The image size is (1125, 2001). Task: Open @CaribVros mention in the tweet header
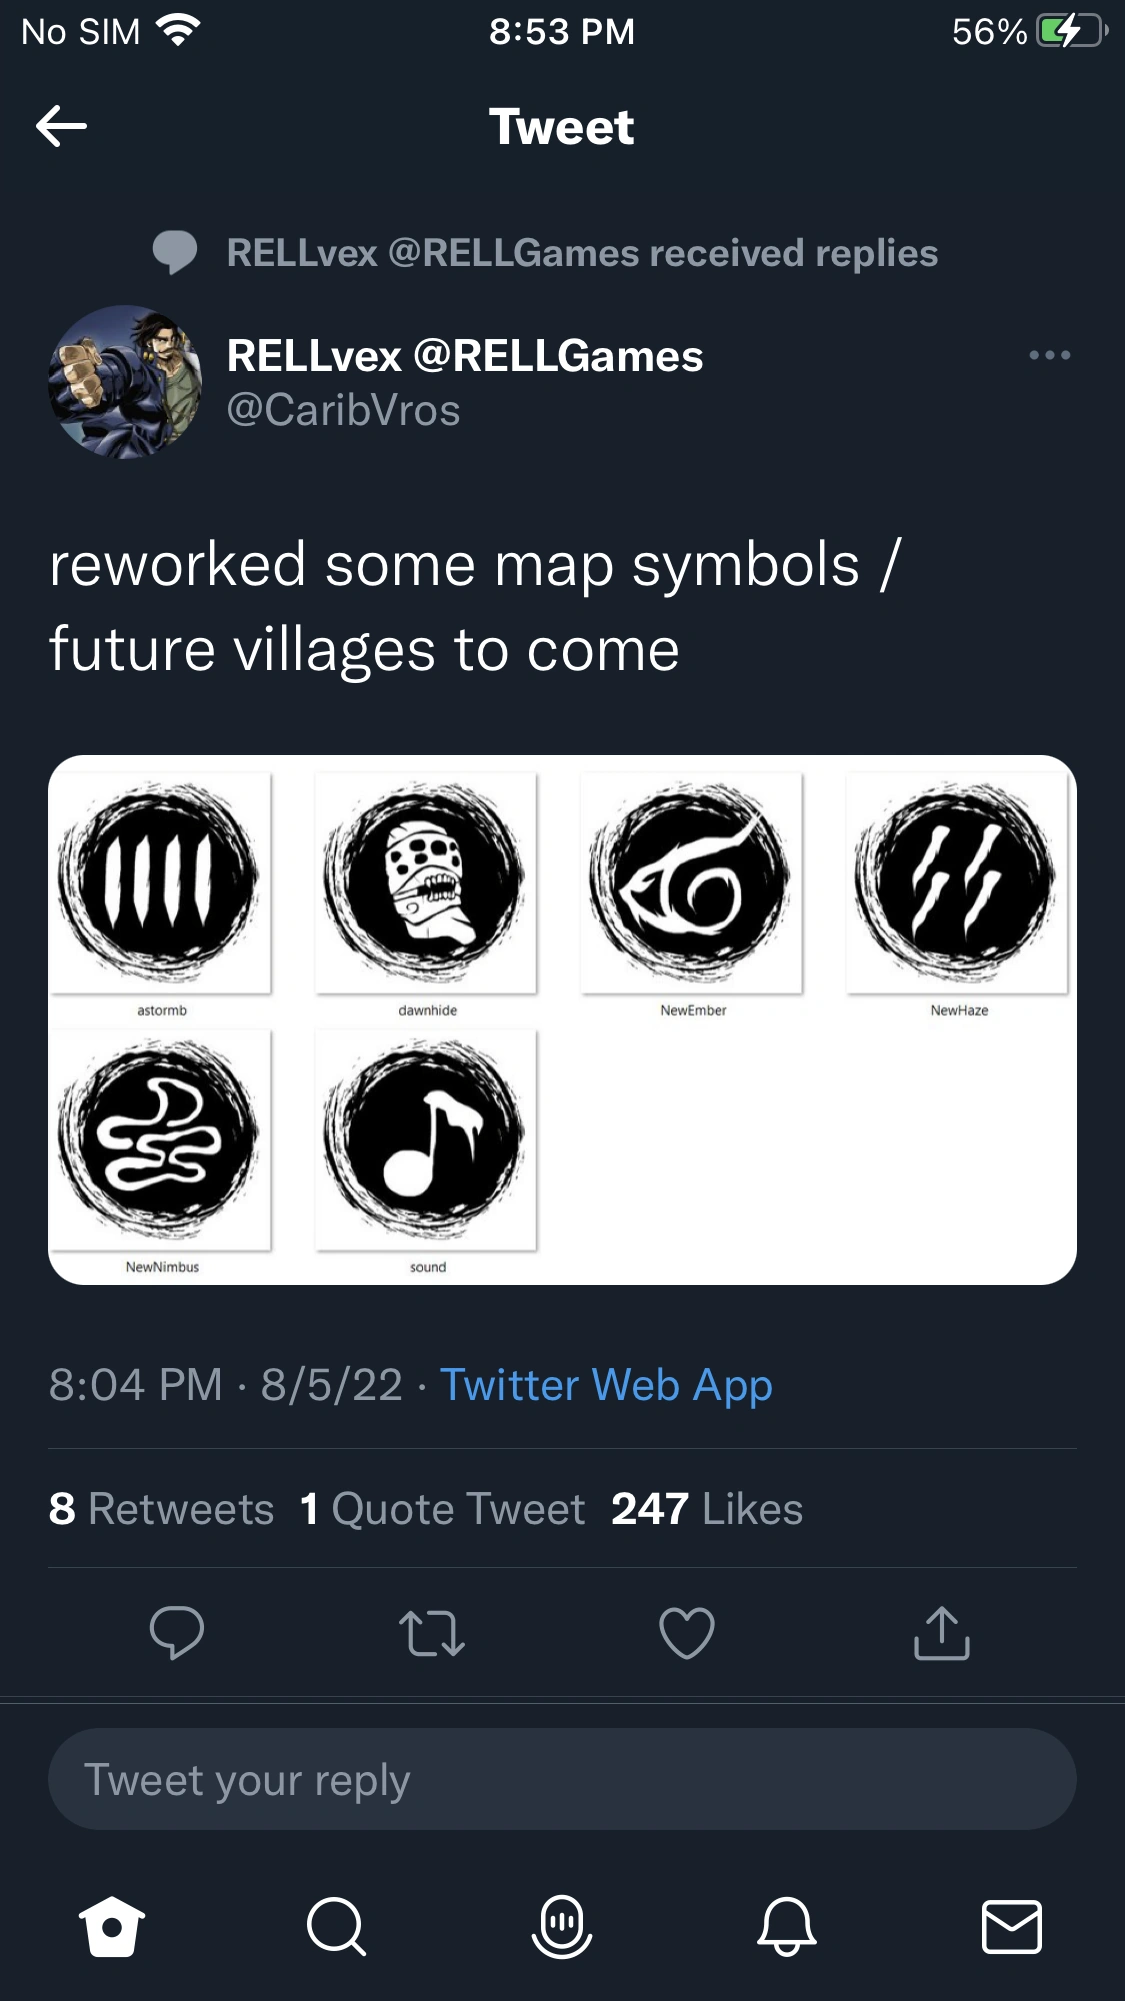344,409
